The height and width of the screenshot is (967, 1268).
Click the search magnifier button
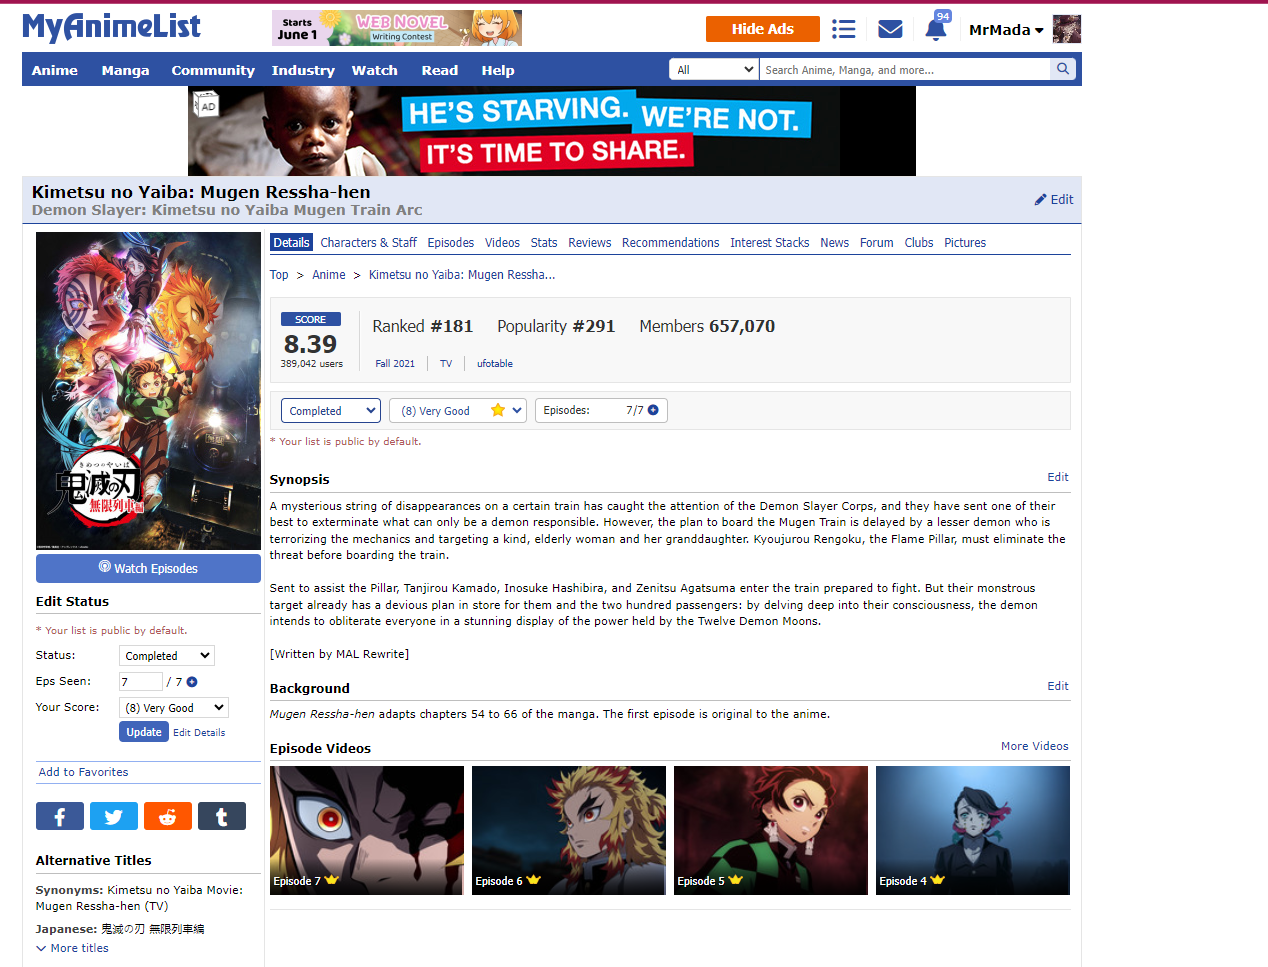click(x=1063, y=69)
